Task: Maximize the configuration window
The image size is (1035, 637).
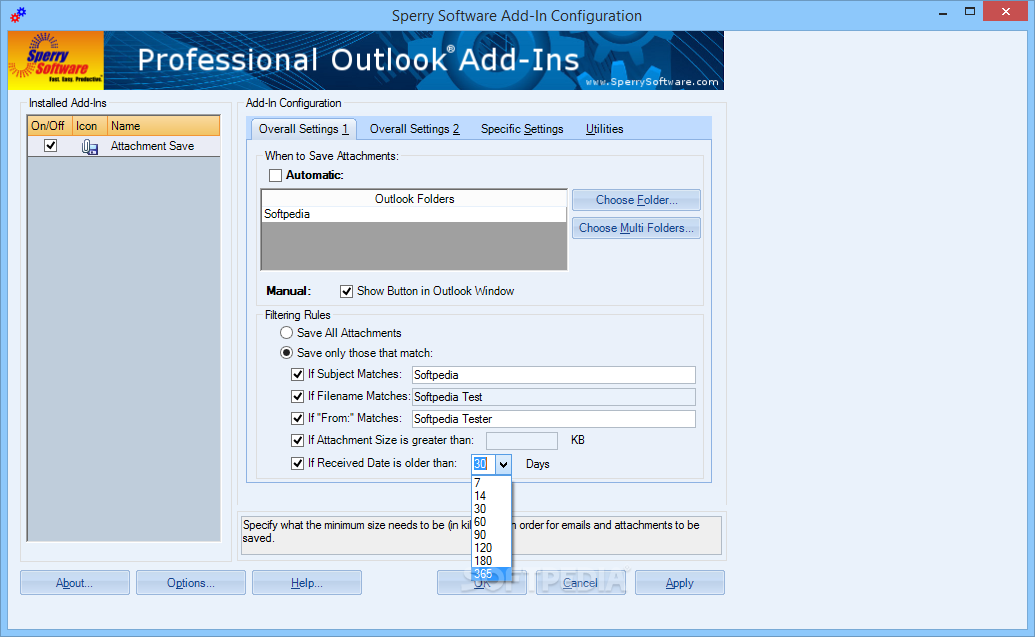Action: [x=970, y=12]
